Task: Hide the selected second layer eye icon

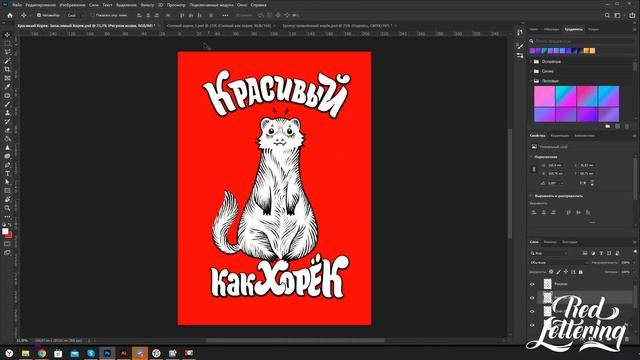Action: [532, 298]
